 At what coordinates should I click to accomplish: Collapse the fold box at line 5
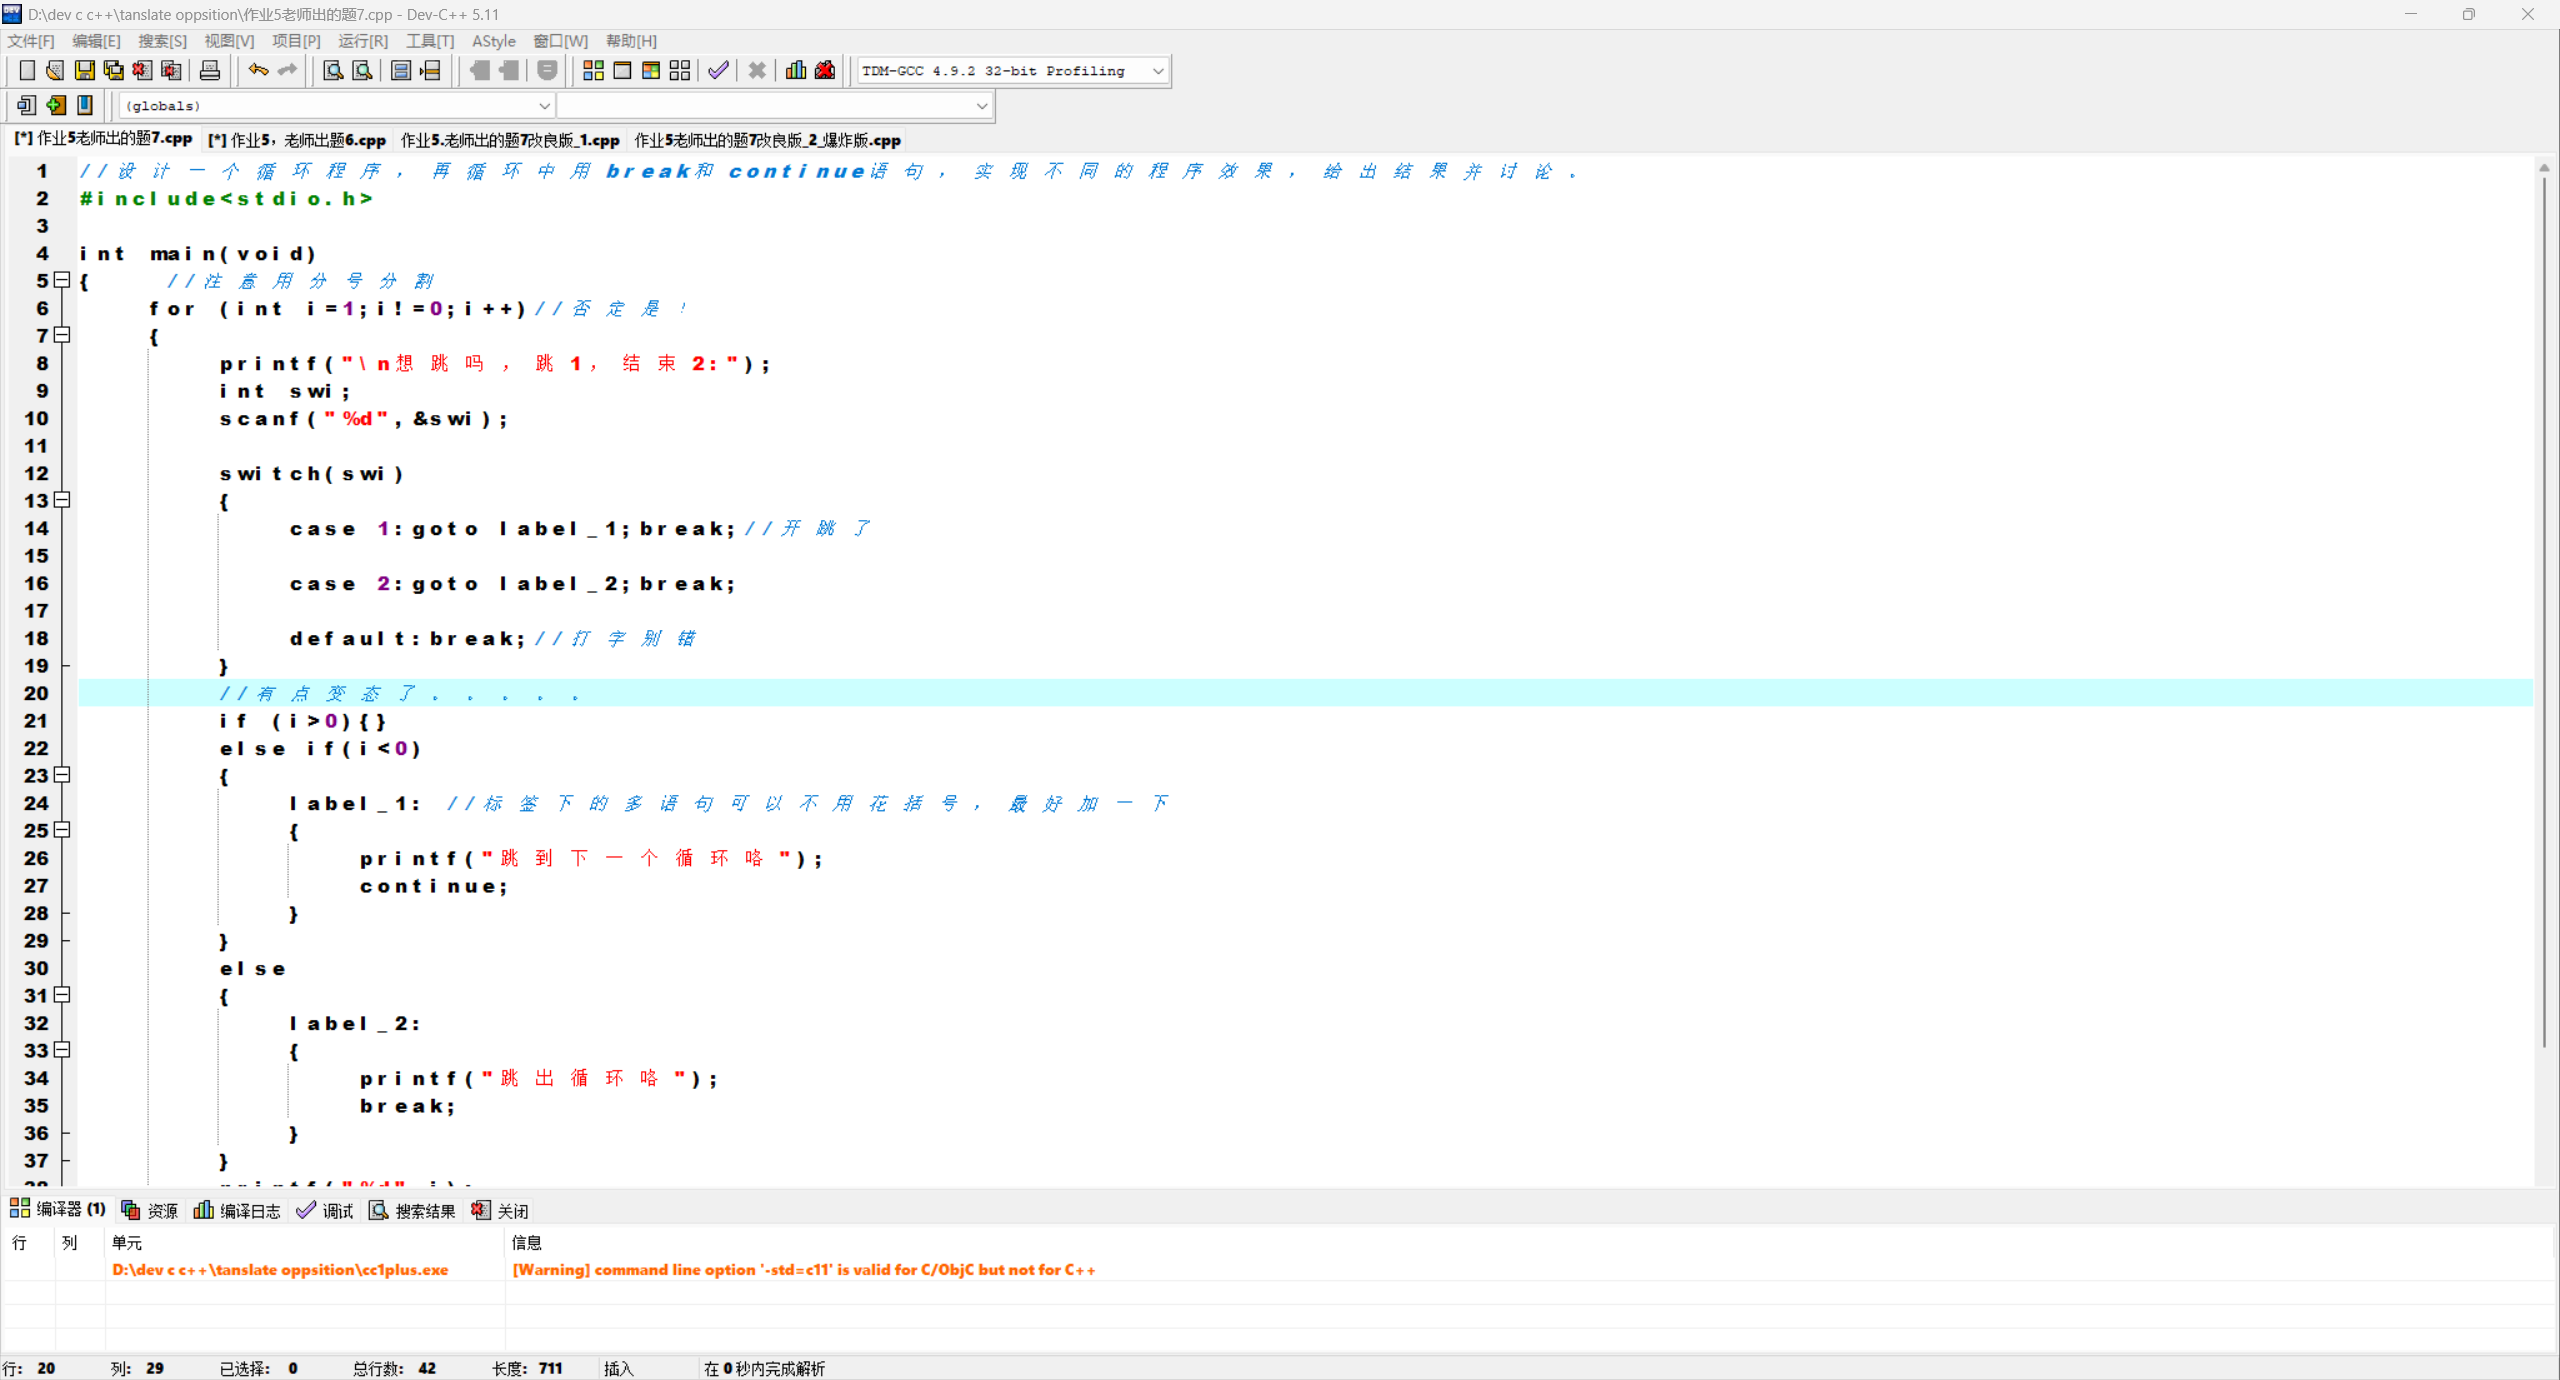point(62,280)
